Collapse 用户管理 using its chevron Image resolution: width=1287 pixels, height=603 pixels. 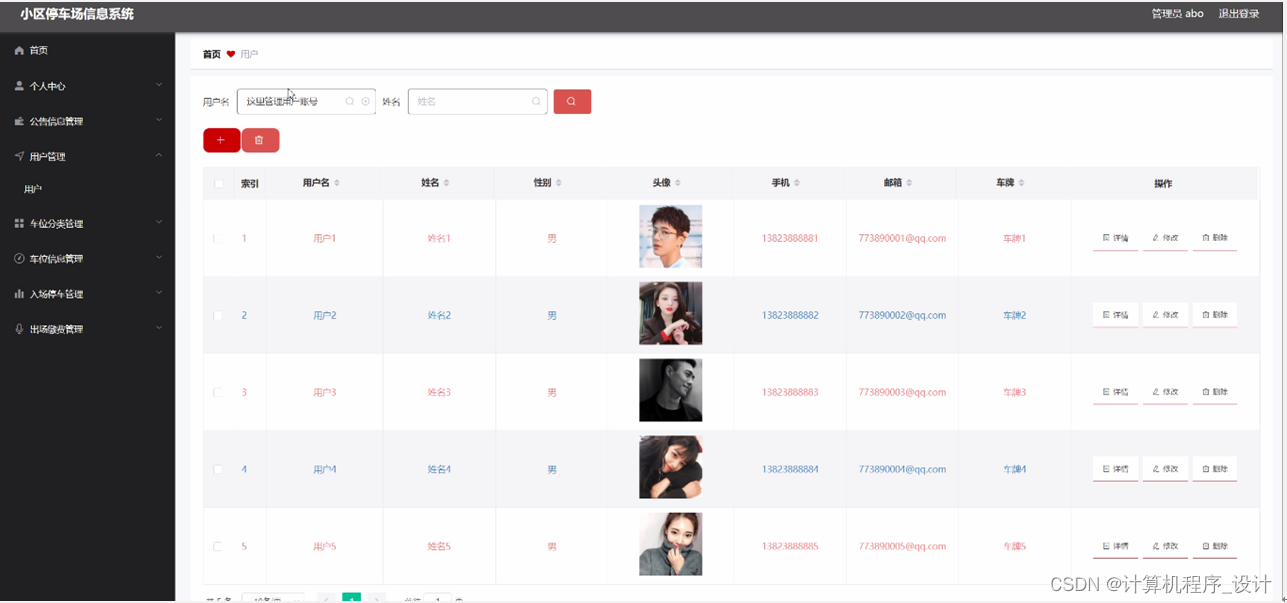pyautogui.click(x=159, y=155)
